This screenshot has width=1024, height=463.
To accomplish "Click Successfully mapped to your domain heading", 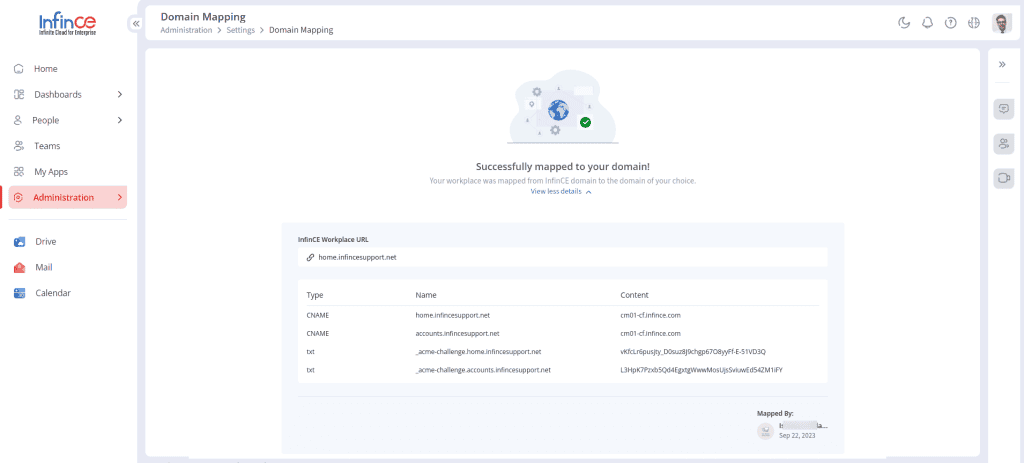I will click(x=562, y=167).
